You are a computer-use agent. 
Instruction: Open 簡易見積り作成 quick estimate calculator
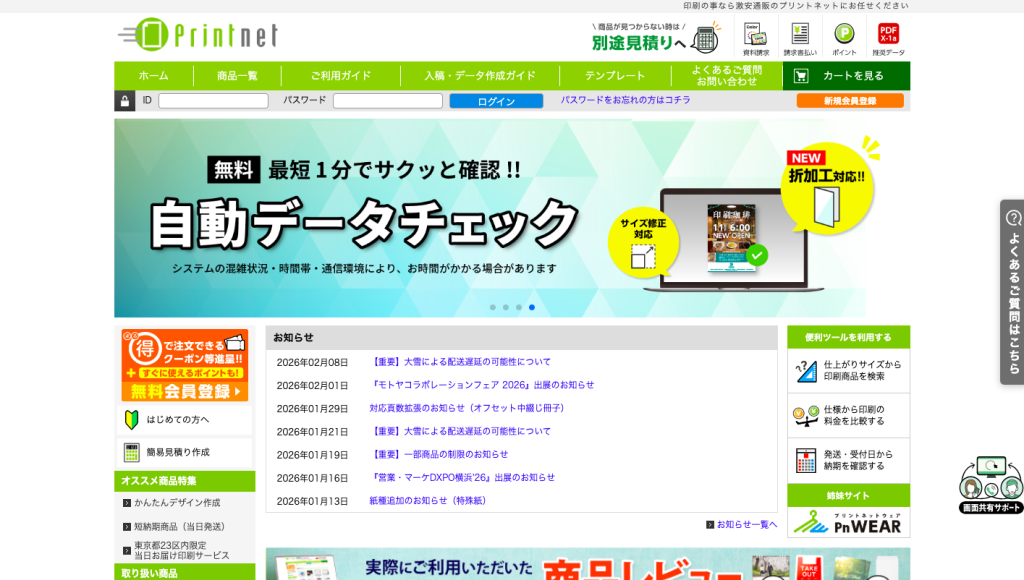point(185,452)
